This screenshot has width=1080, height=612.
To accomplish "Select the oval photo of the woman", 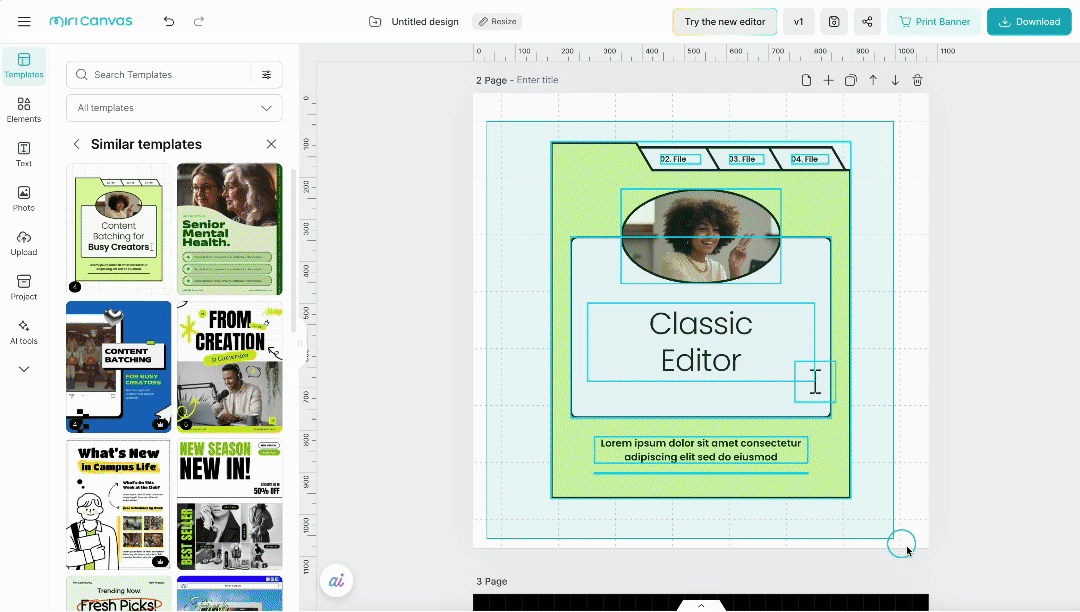I will click(700, 236).
